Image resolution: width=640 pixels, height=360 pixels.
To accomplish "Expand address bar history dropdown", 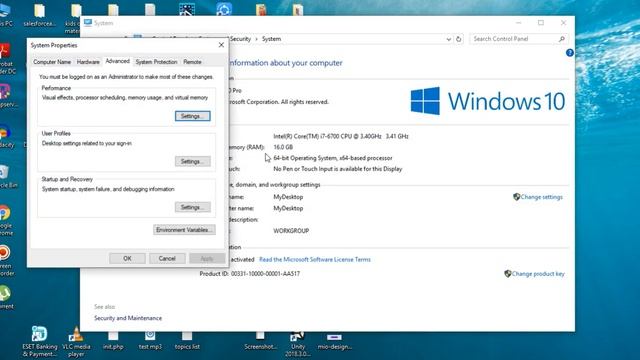I will pos(449,39).
